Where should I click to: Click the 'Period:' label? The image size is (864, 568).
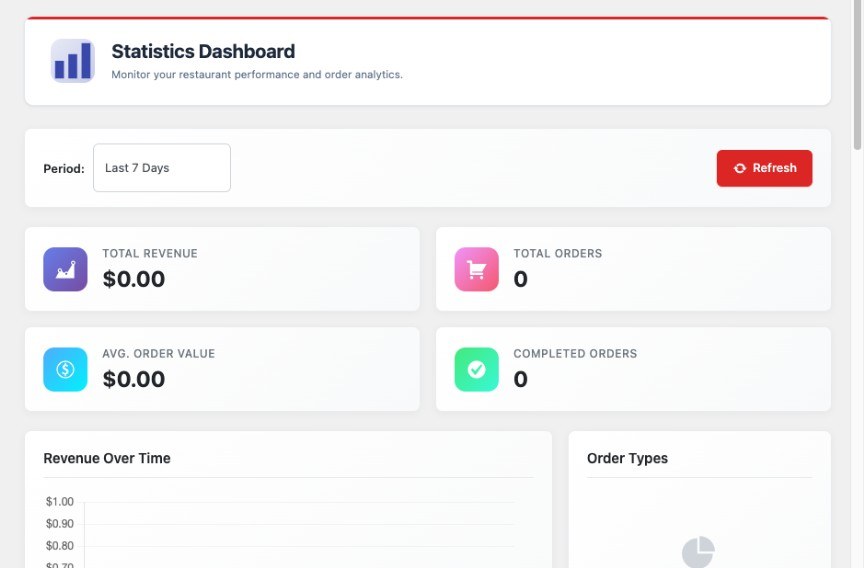tap(64, 169)
